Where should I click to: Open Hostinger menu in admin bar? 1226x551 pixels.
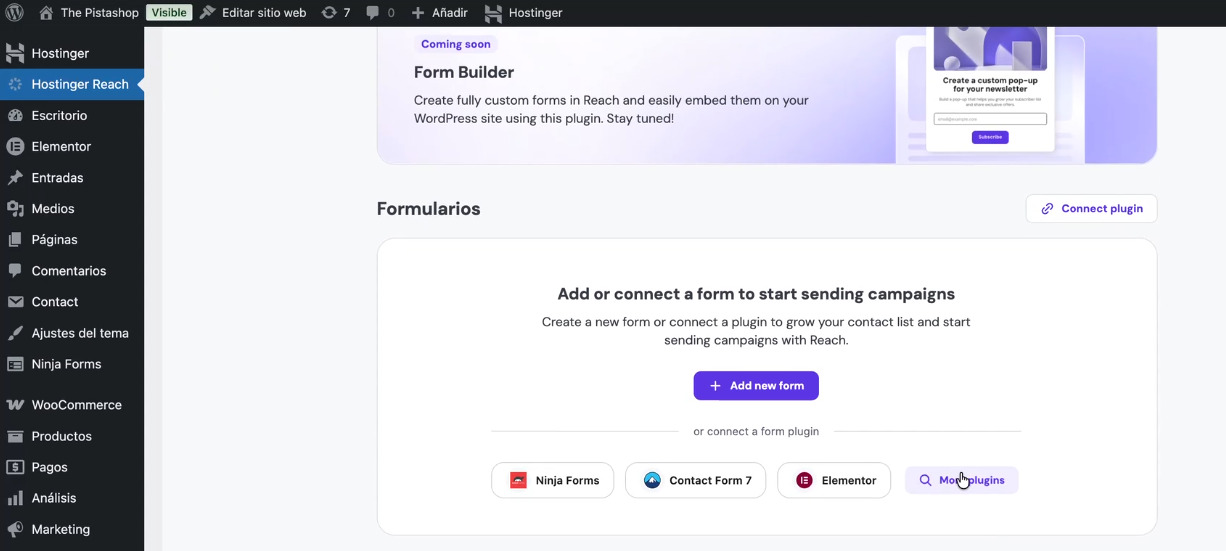[x=524, y=13]
